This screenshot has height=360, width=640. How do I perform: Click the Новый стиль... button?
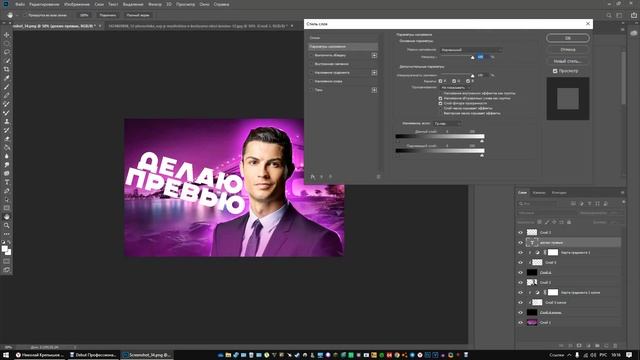coord(568,61)
